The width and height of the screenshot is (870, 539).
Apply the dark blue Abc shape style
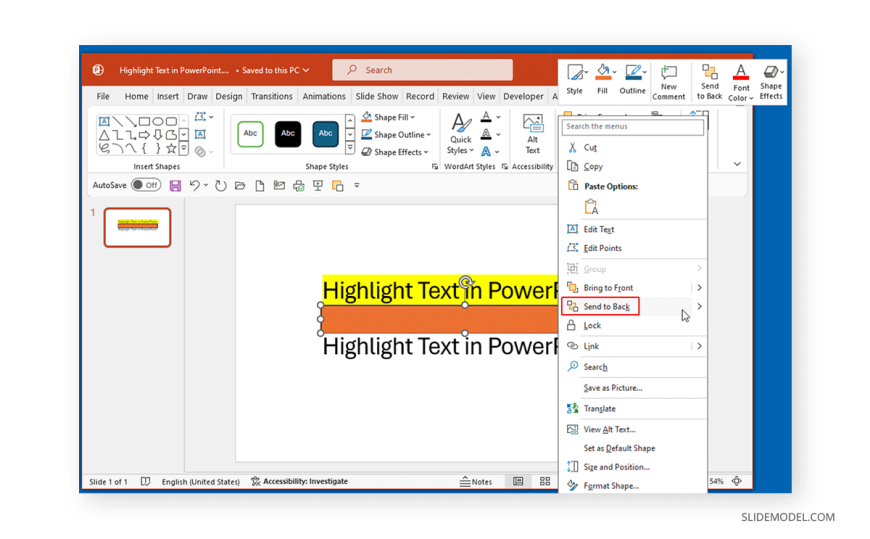click(325, 134)
